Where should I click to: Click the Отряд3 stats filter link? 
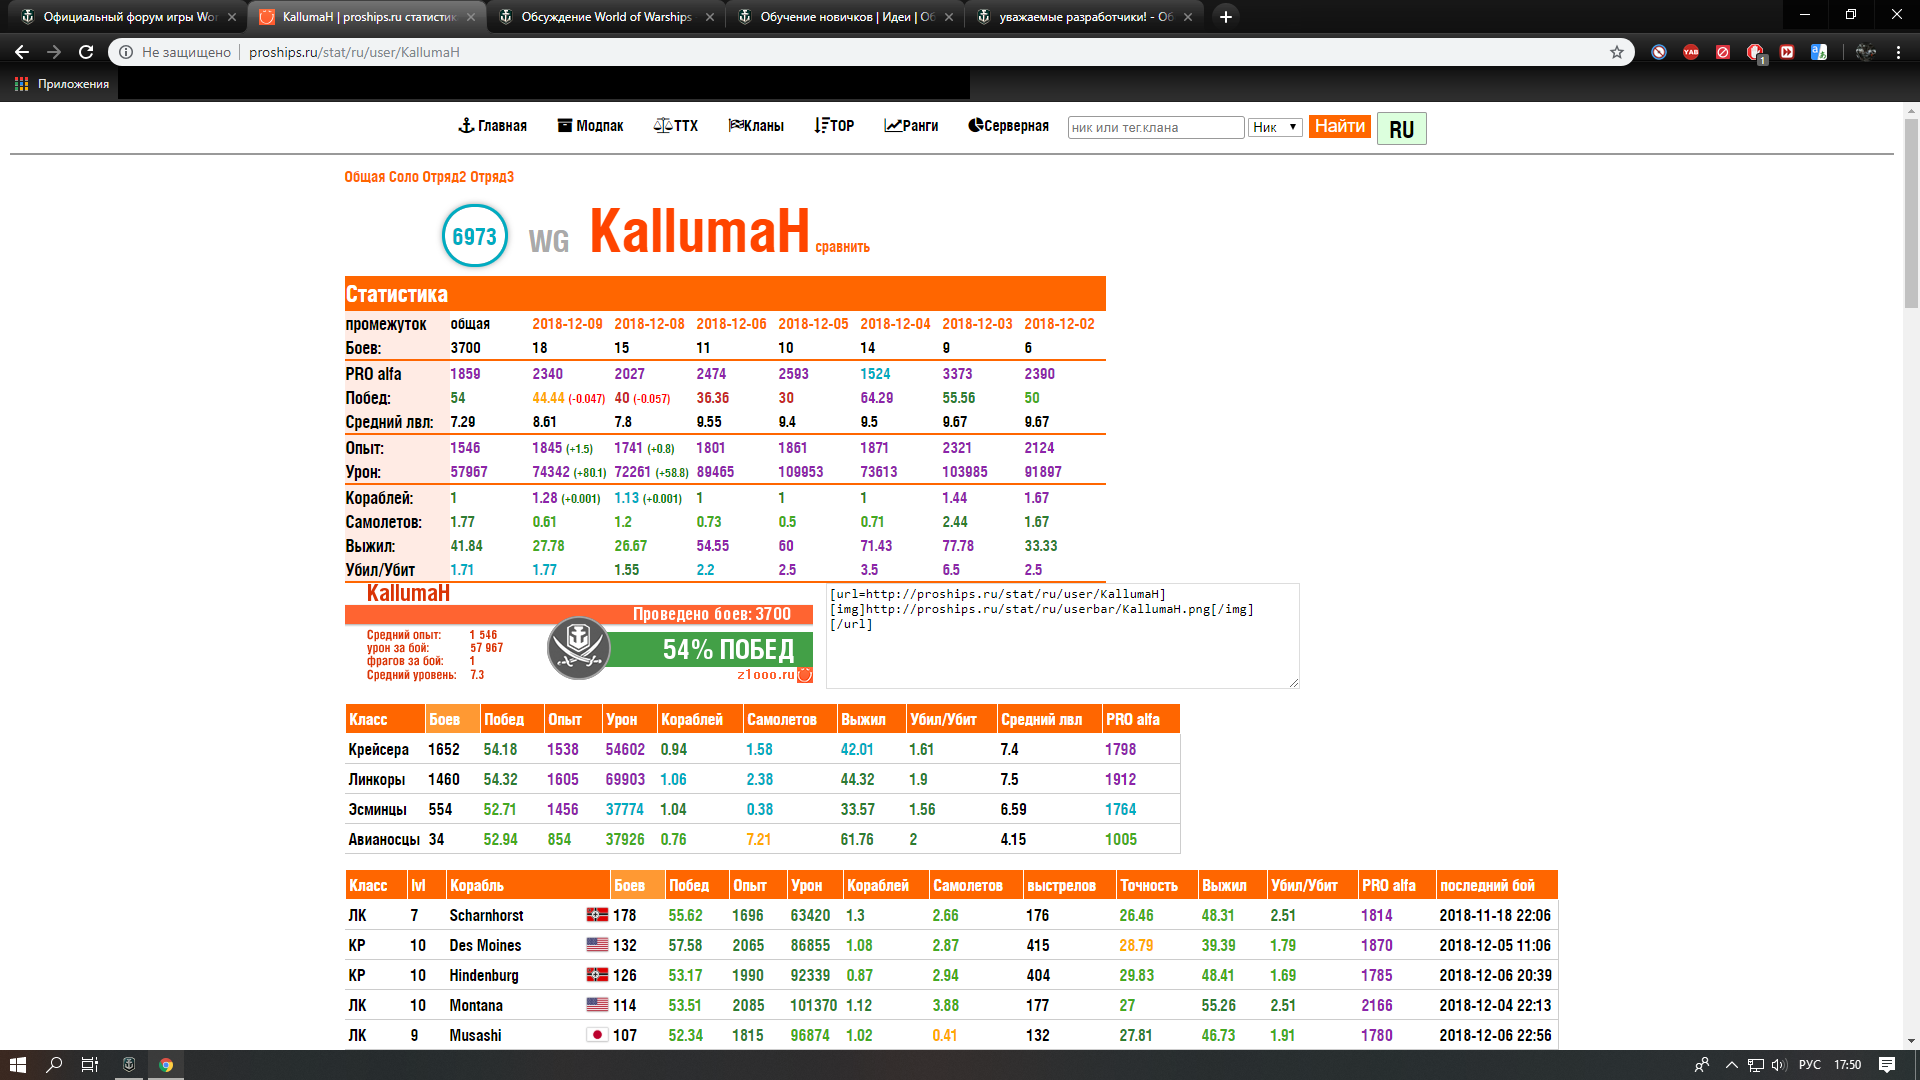point(492,177)
